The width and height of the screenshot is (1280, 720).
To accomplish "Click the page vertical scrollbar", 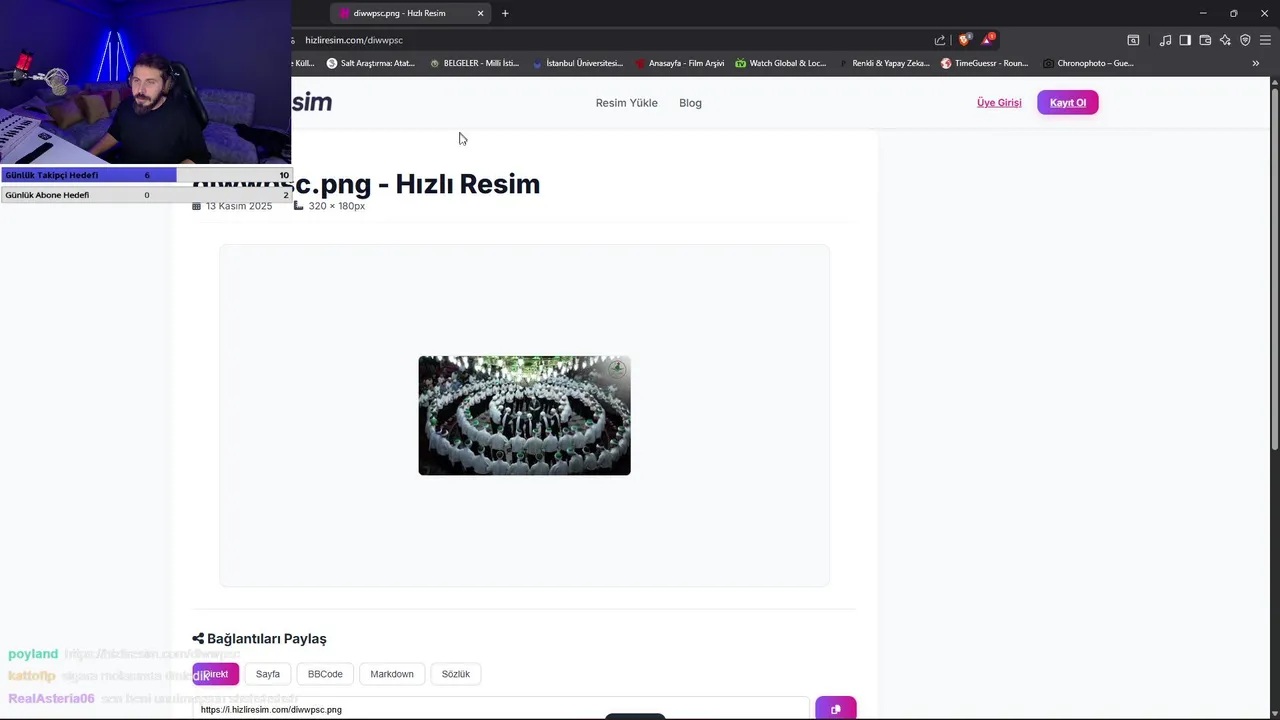I will (1275, 270).
